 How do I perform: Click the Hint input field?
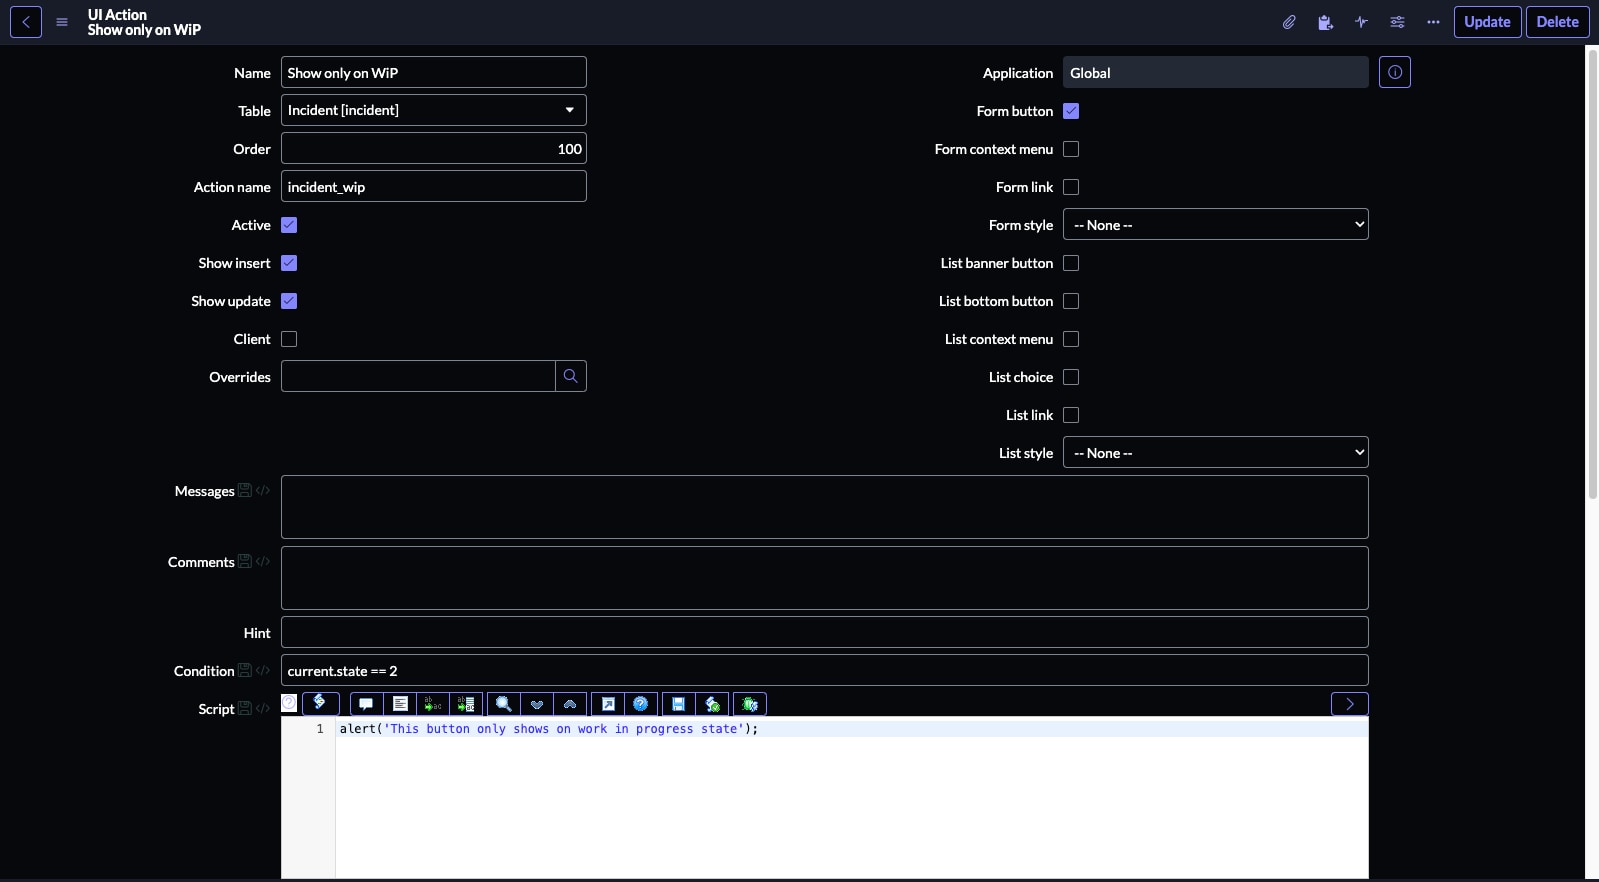point(825,632)
